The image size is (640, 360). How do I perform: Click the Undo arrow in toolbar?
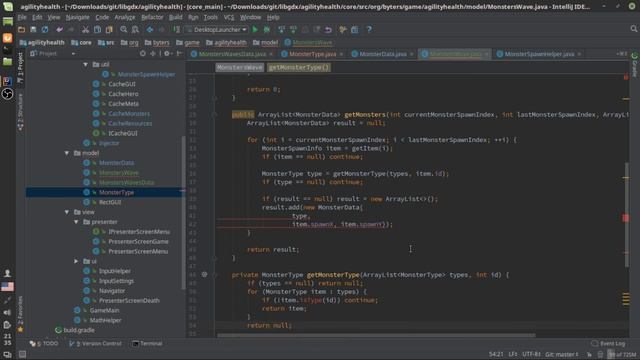[x=60, y=29]
